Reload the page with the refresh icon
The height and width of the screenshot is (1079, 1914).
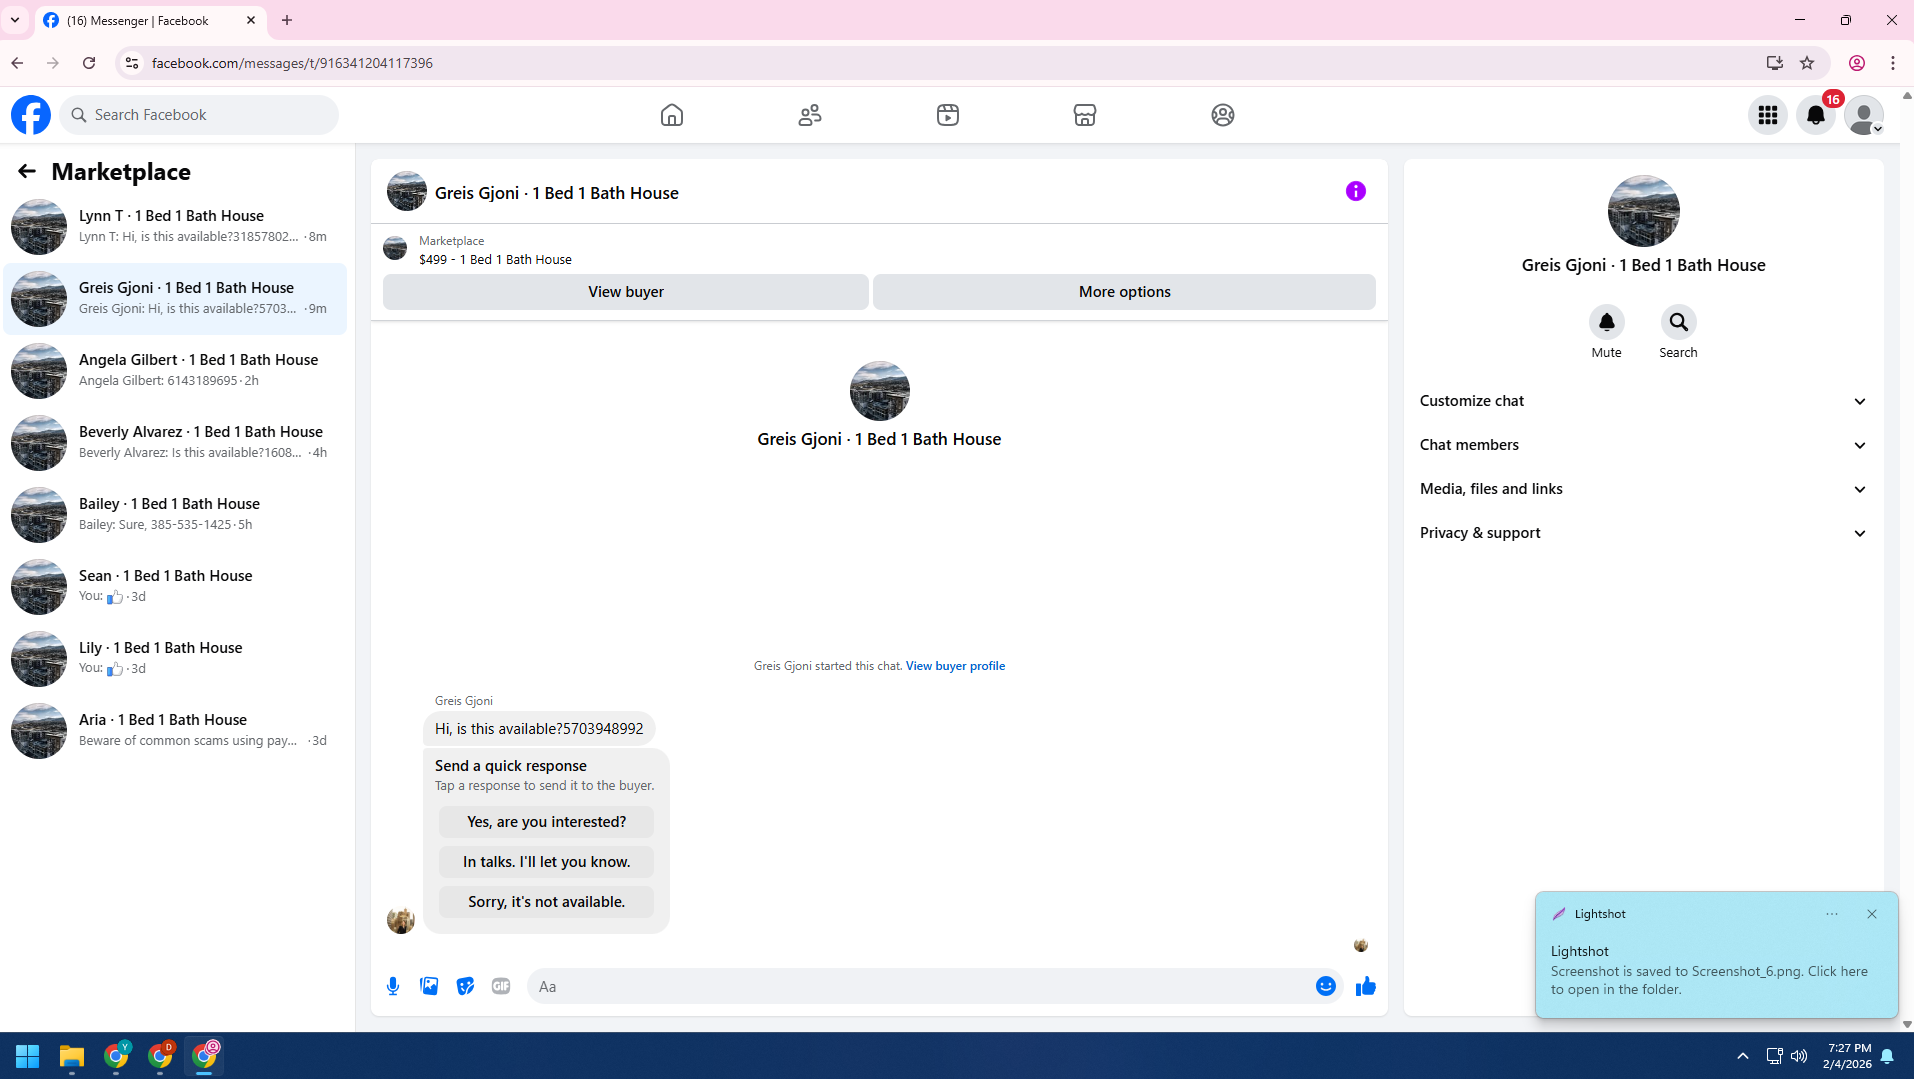(89, 63)
